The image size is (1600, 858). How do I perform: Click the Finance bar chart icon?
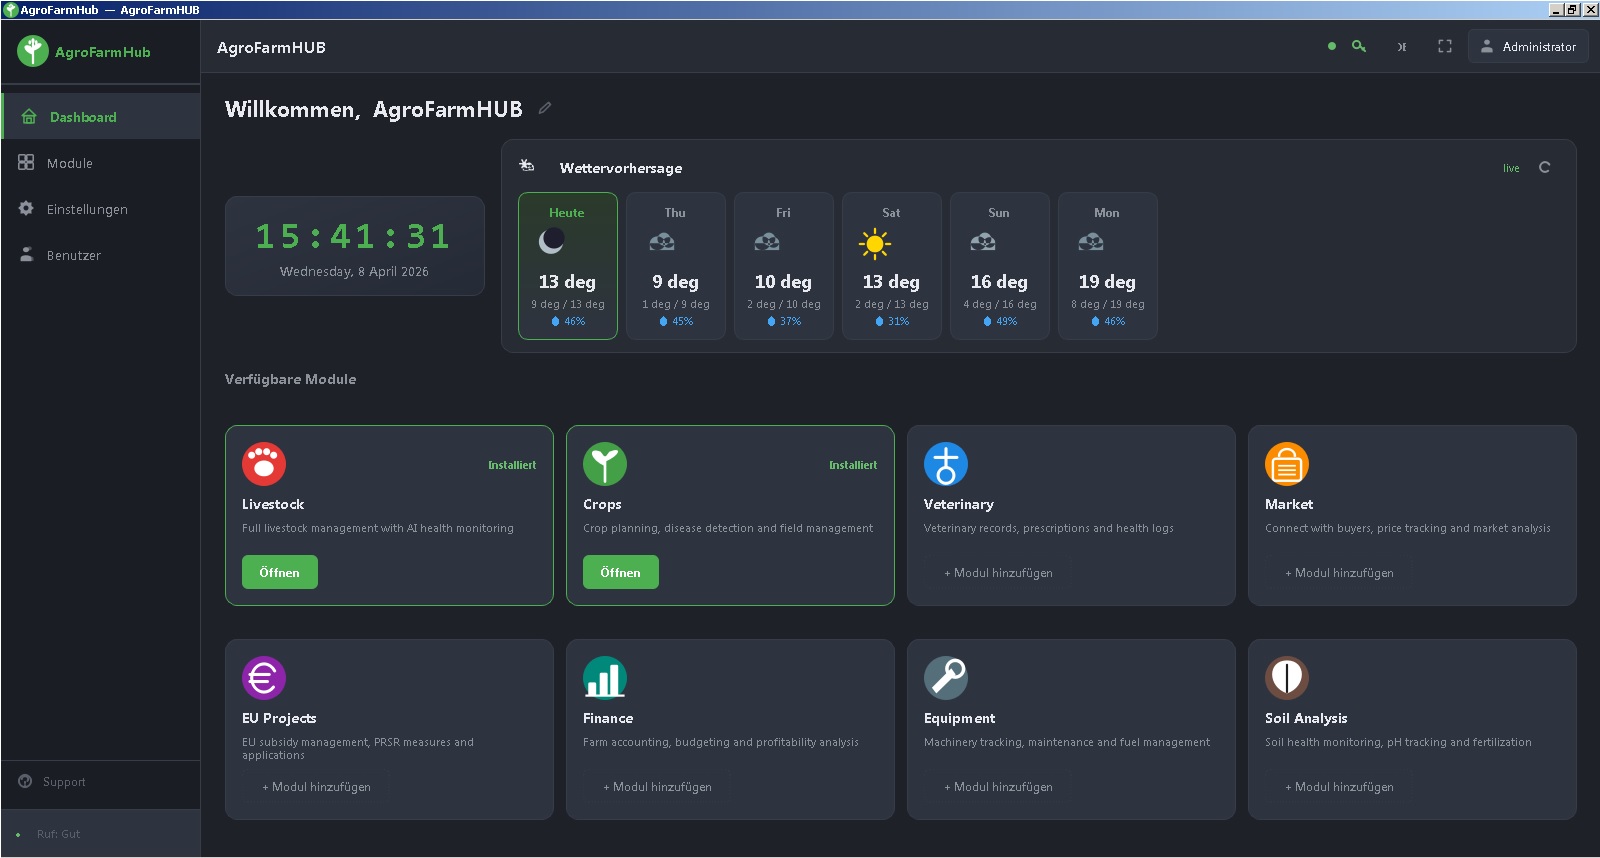pyautogui.click(x=605, y=678)
